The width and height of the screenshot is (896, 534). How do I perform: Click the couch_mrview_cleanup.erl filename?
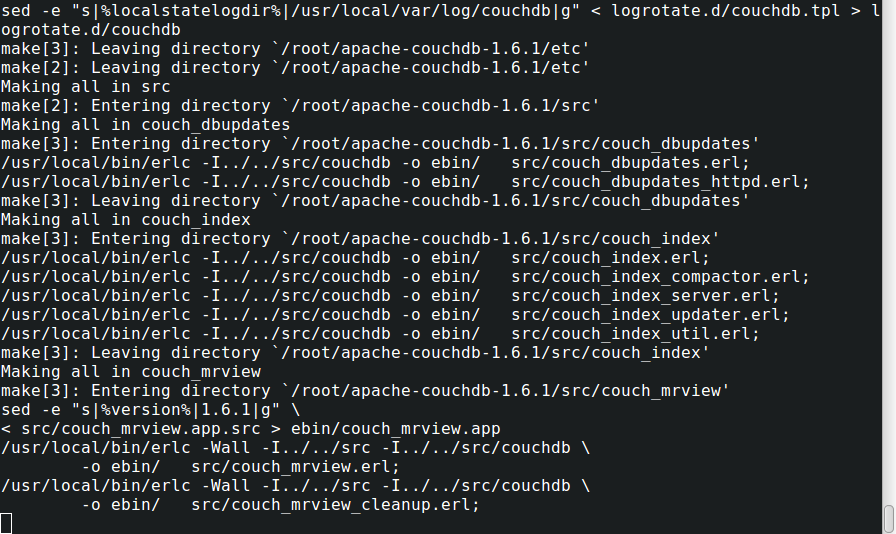335,505
